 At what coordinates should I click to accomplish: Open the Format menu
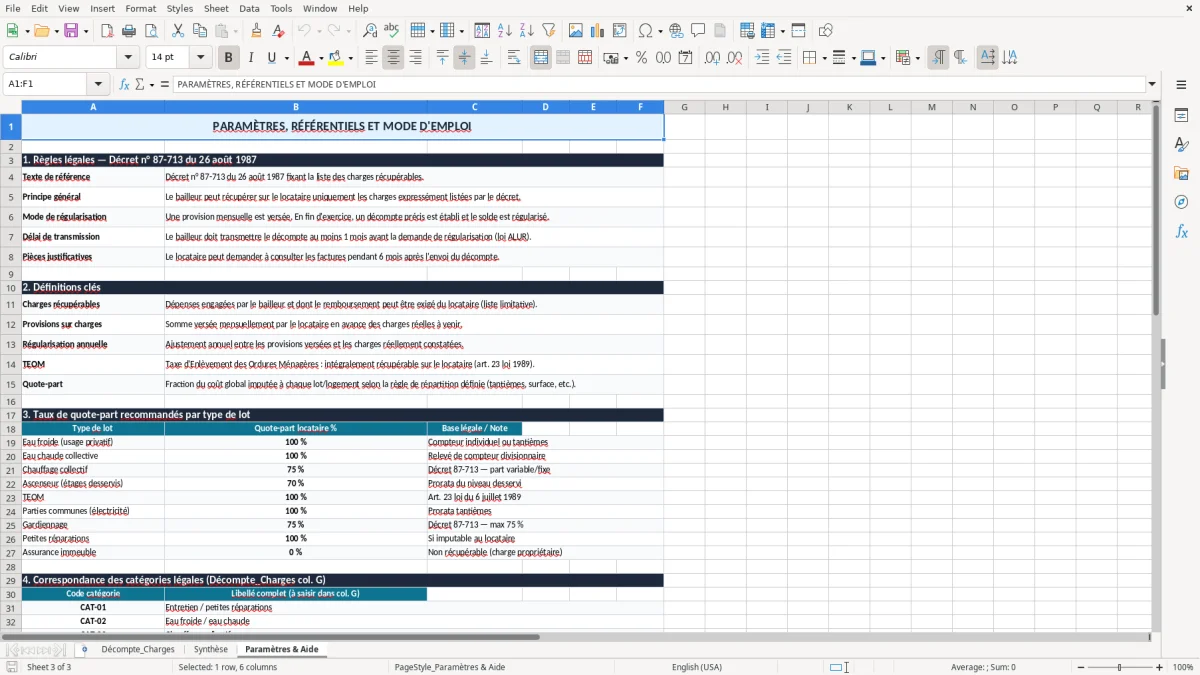point(140,8)
